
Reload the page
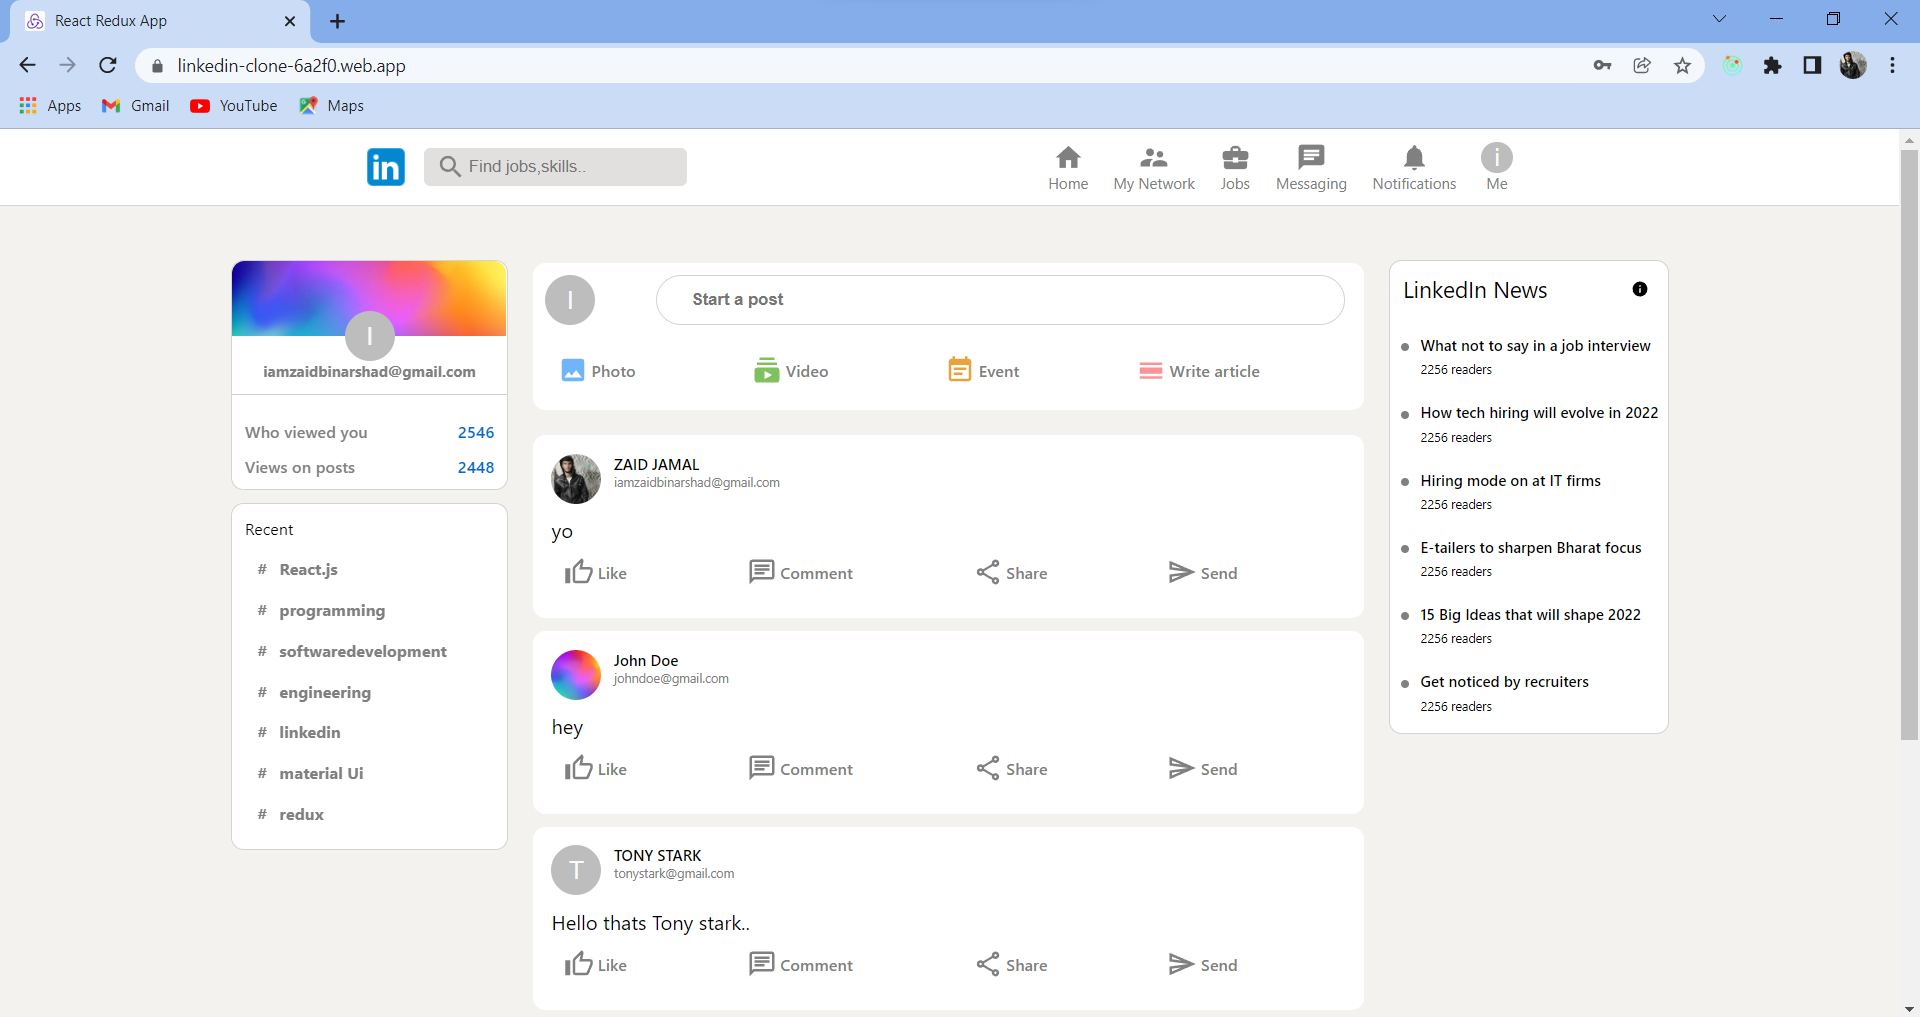click(108, 66)
